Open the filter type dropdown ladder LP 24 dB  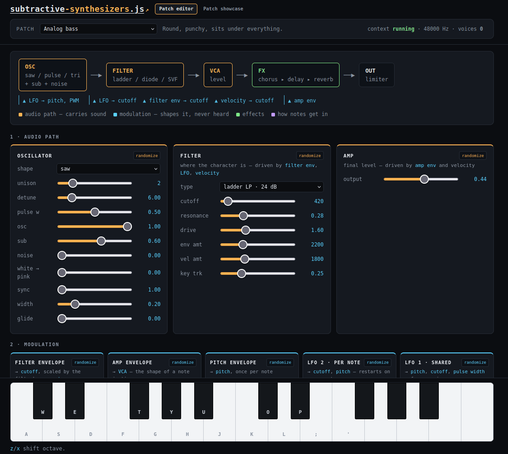click(x=271, y=187)
